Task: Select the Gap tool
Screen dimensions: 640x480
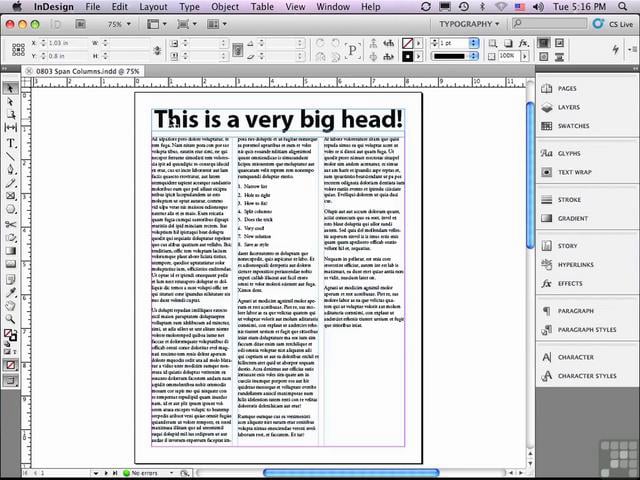Action: coord(10,128)
